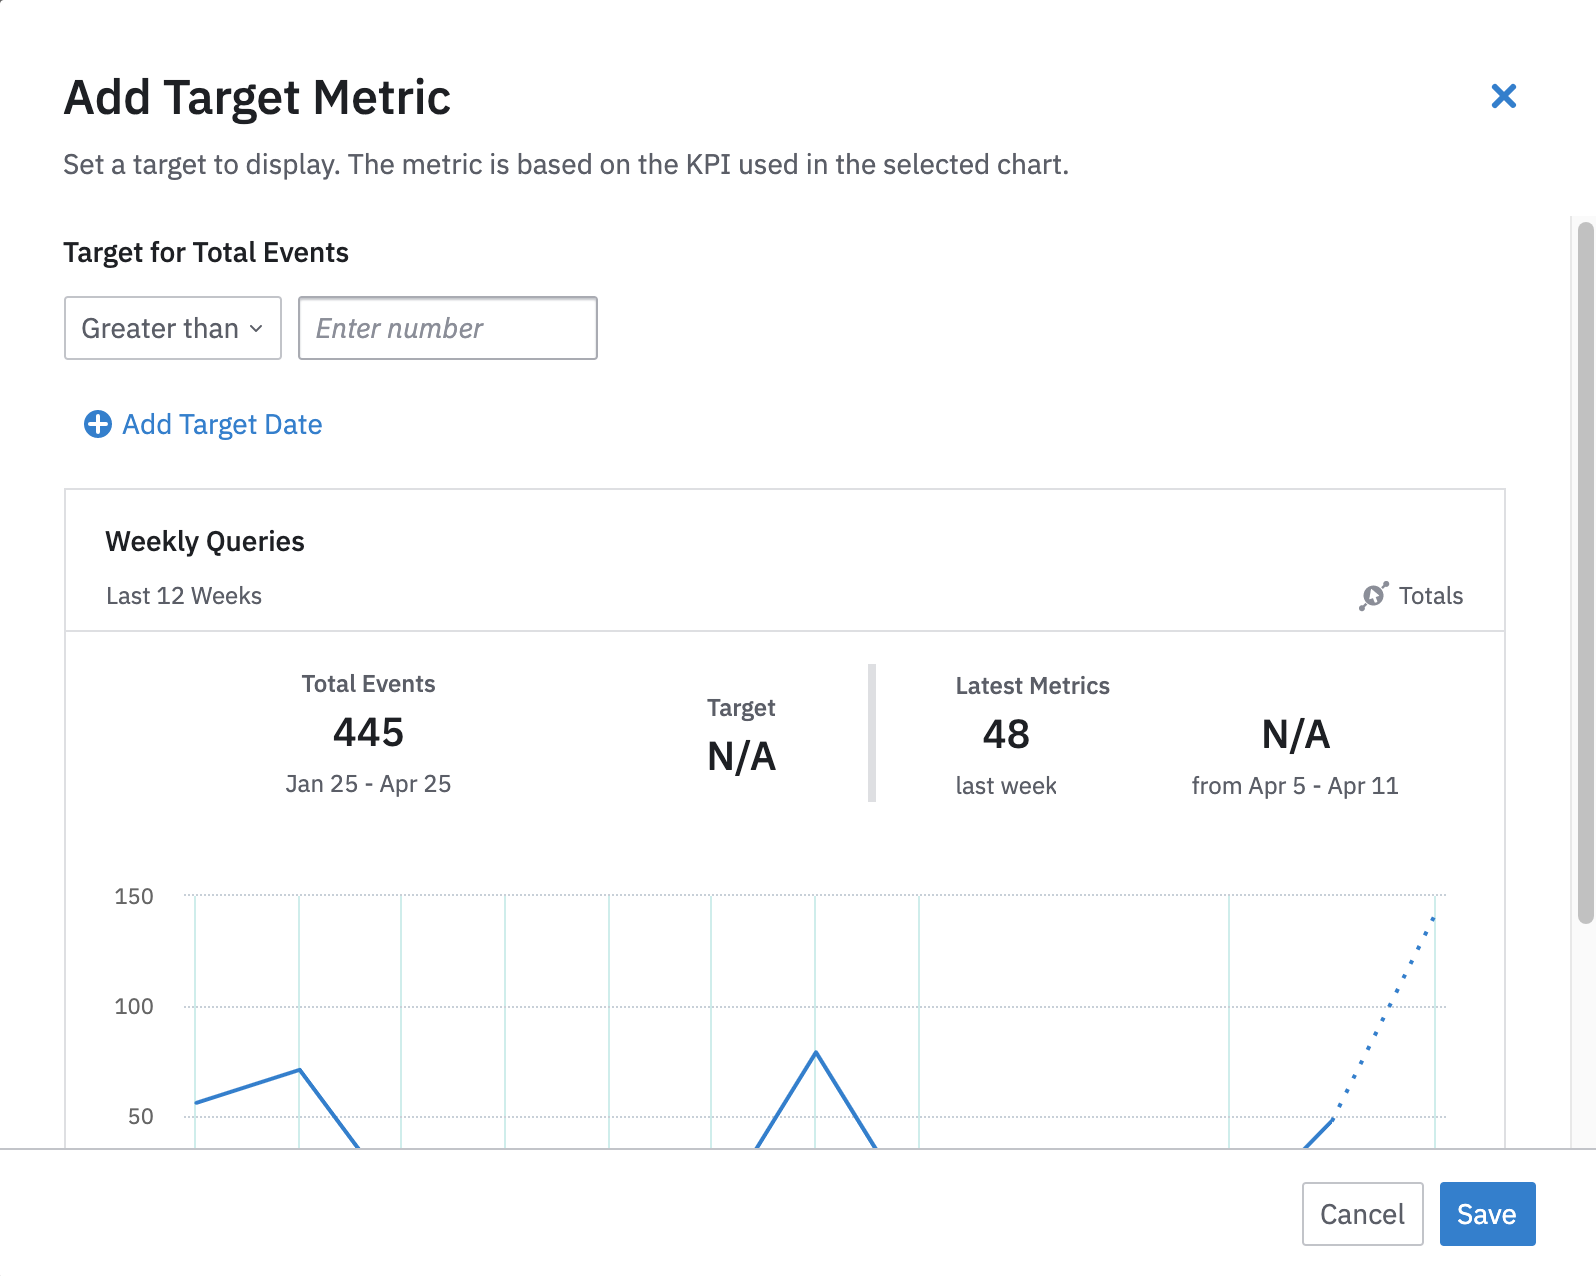The width and height of the screenshot is (1596, 1276).
Task: Click the Latest Metrics value 48
Action: (1006, 734)
